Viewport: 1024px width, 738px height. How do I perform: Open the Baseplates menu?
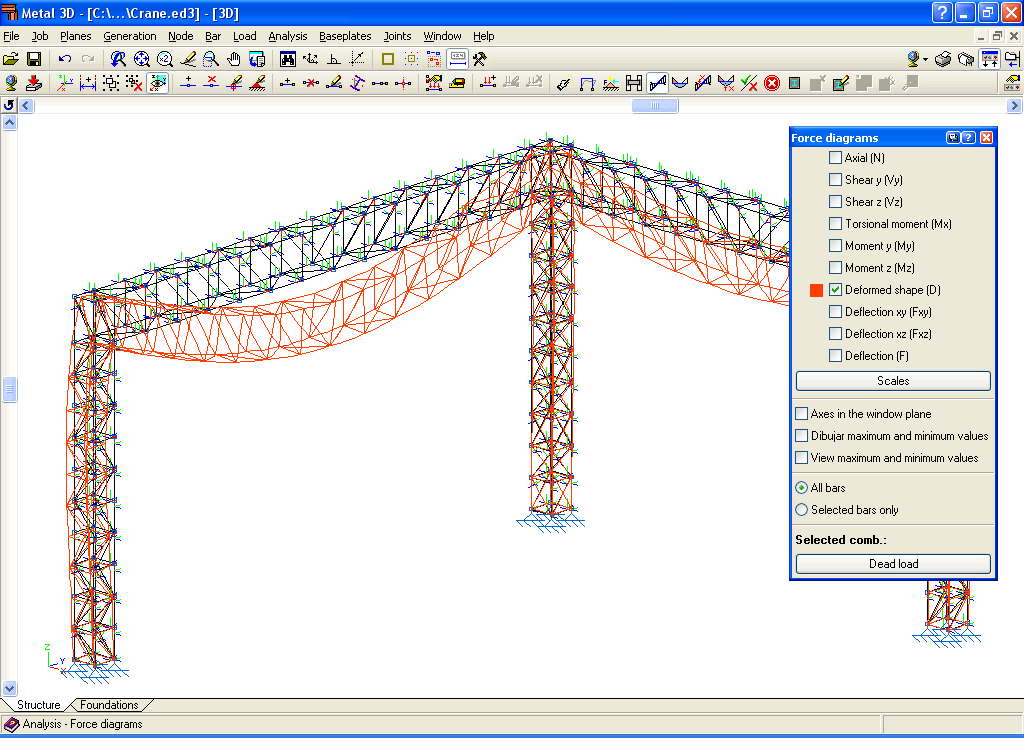(344, 36)
